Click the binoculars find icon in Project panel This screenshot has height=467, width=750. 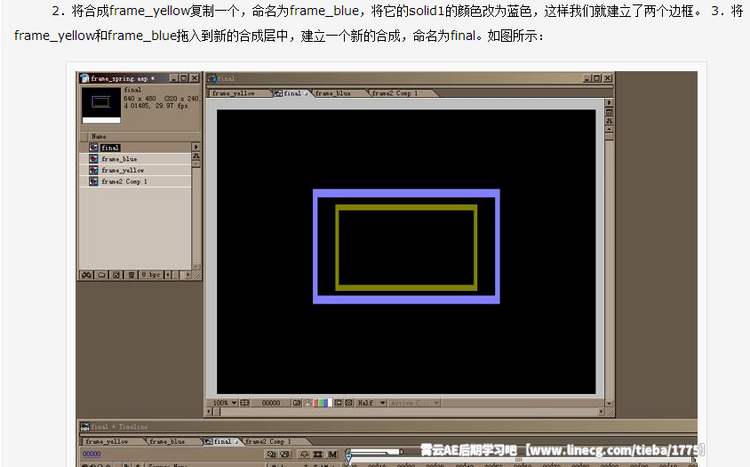point(86,275)
